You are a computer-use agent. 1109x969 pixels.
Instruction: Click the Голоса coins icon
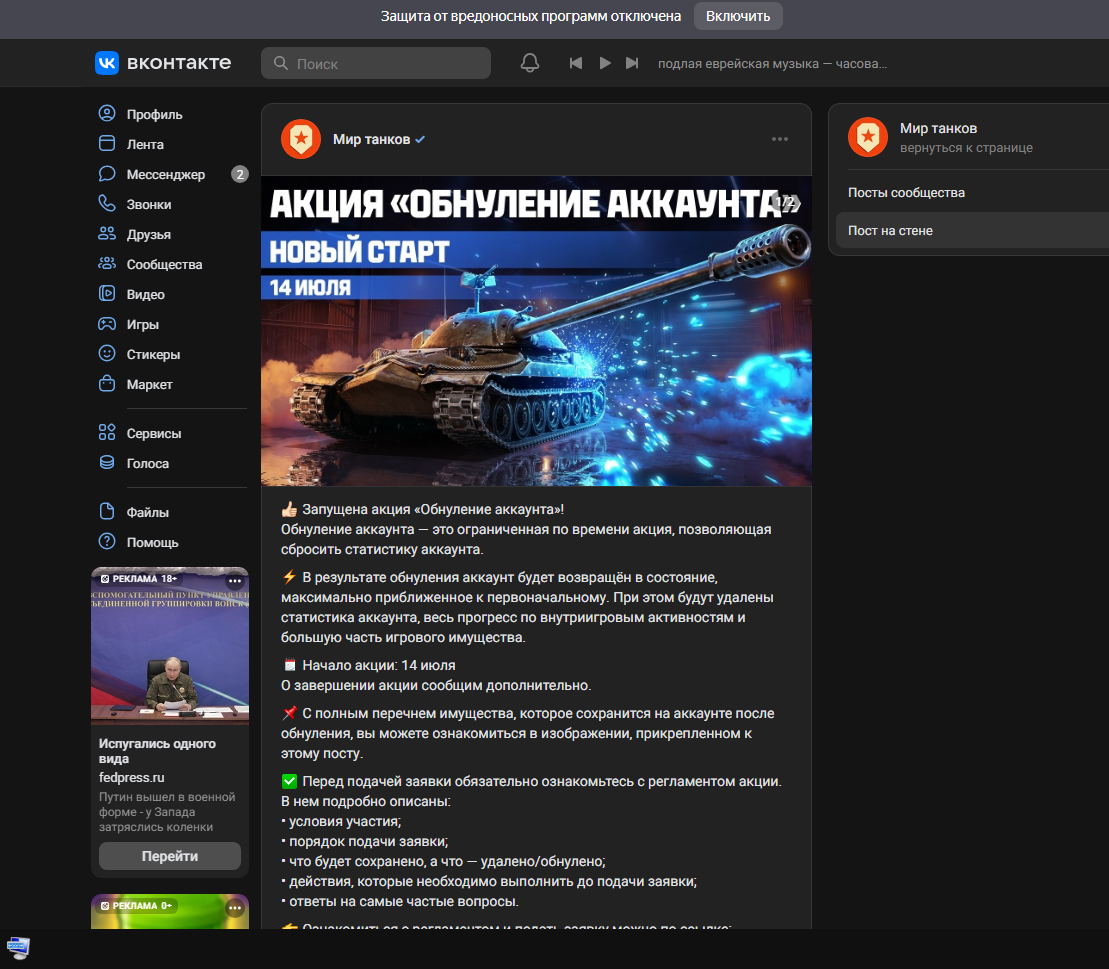pos(107,463)
